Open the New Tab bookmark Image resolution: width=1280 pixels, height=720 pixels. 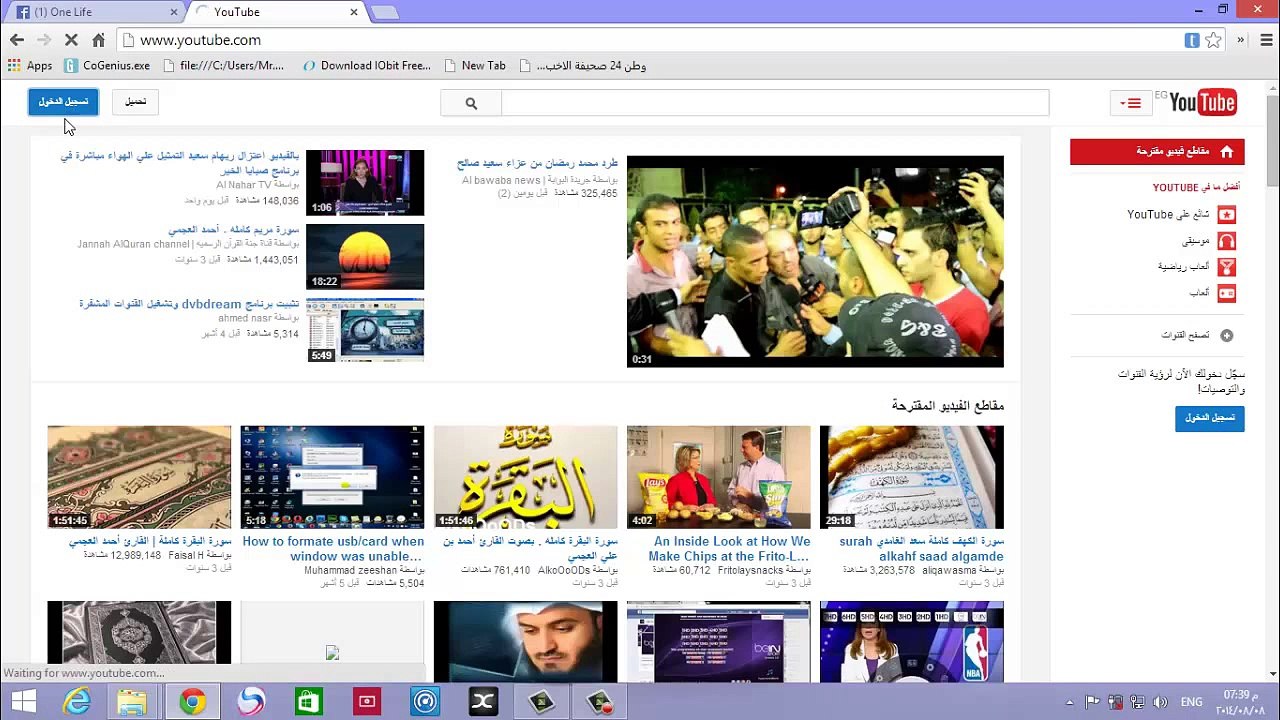[x=474, y=66]
